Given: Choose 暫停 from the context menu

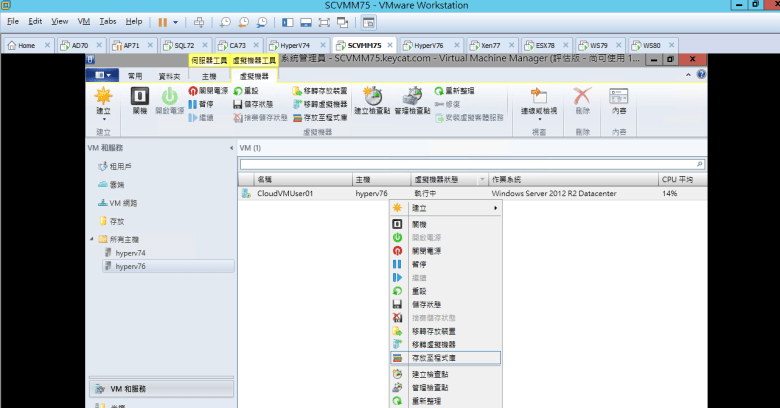Looking at the screenshot, I should pyautogui.click(x=424, y=264).
